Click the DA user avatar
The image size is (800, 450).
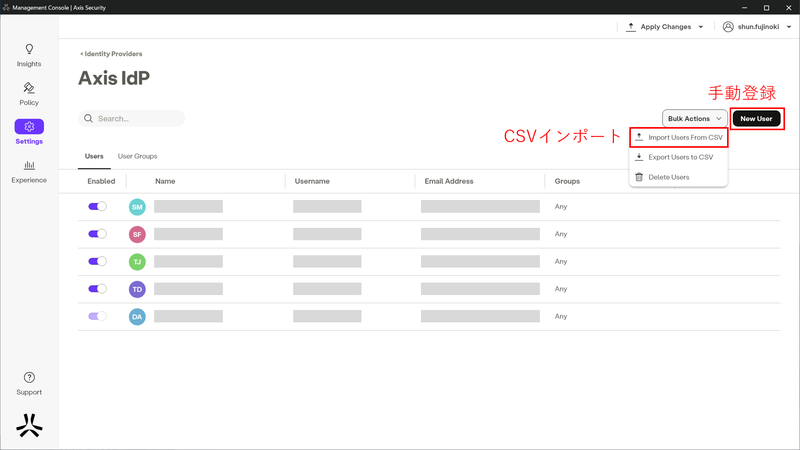tap(137, 317)
